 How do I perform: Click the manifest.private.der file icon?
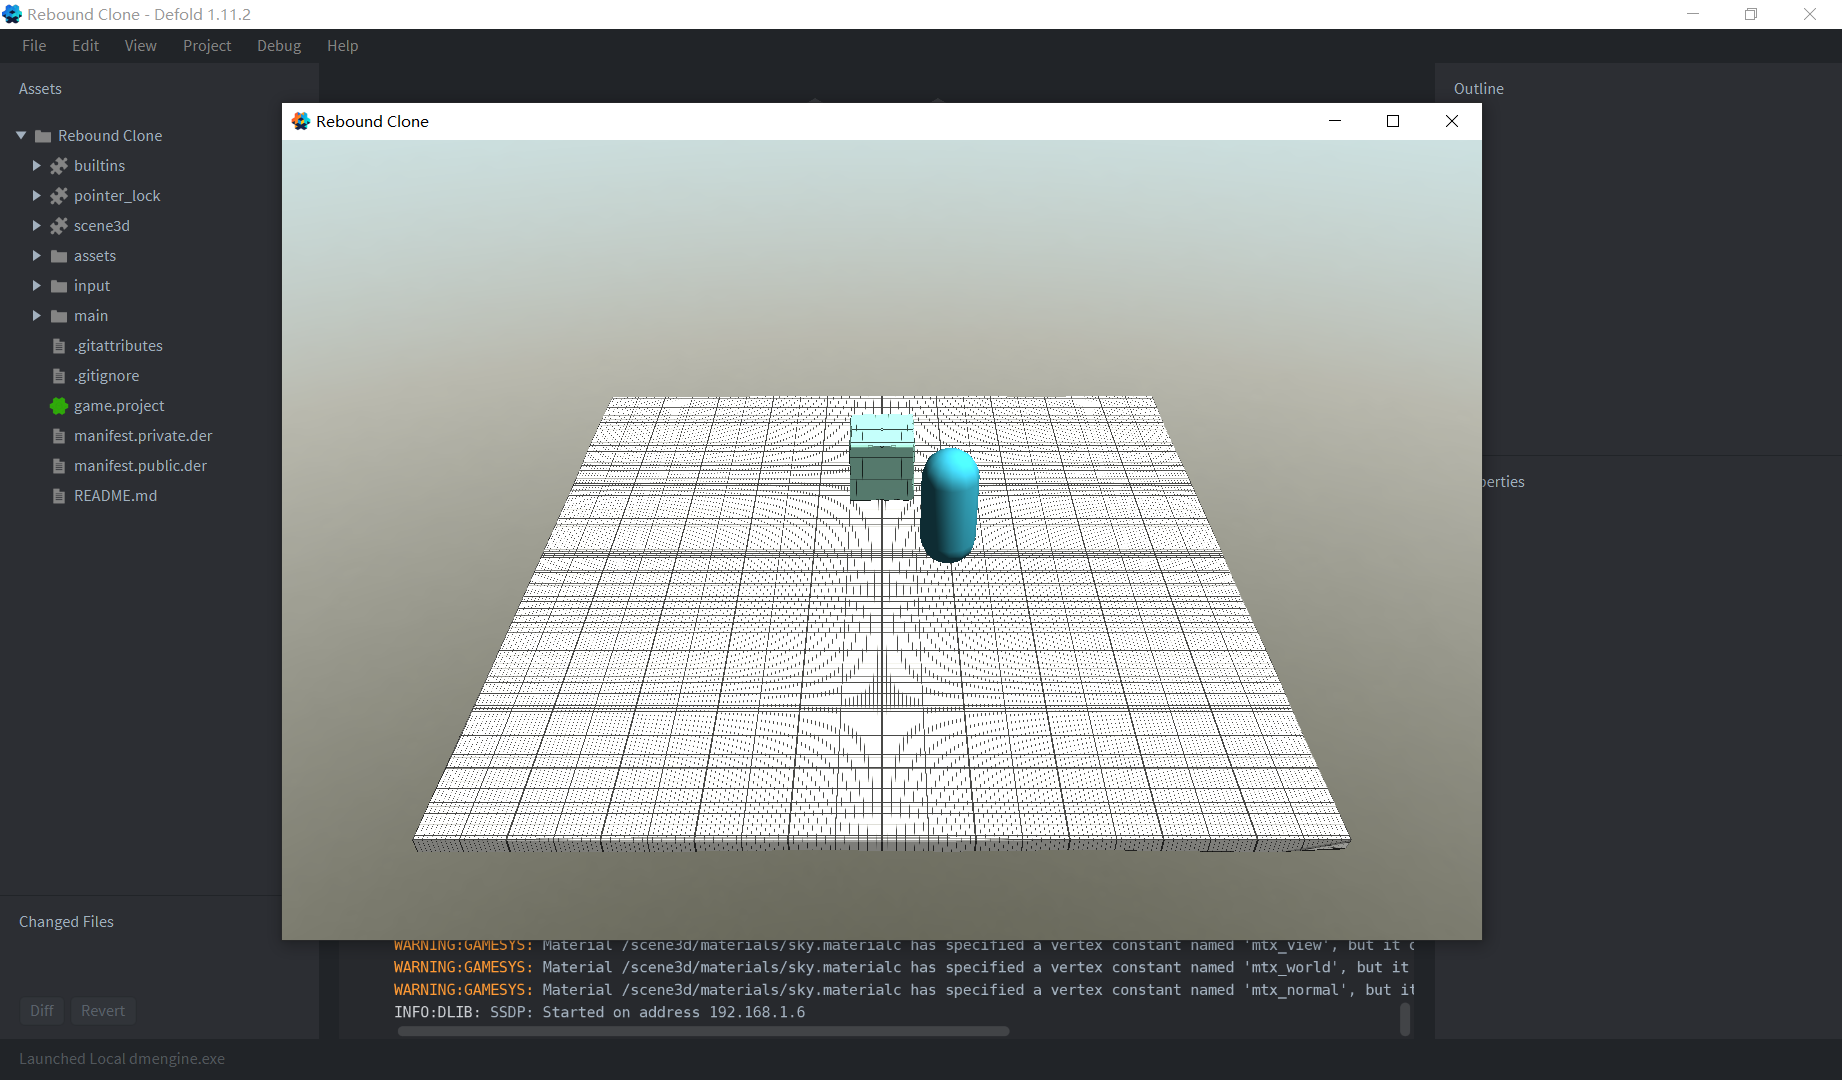[x=59, y=436]
